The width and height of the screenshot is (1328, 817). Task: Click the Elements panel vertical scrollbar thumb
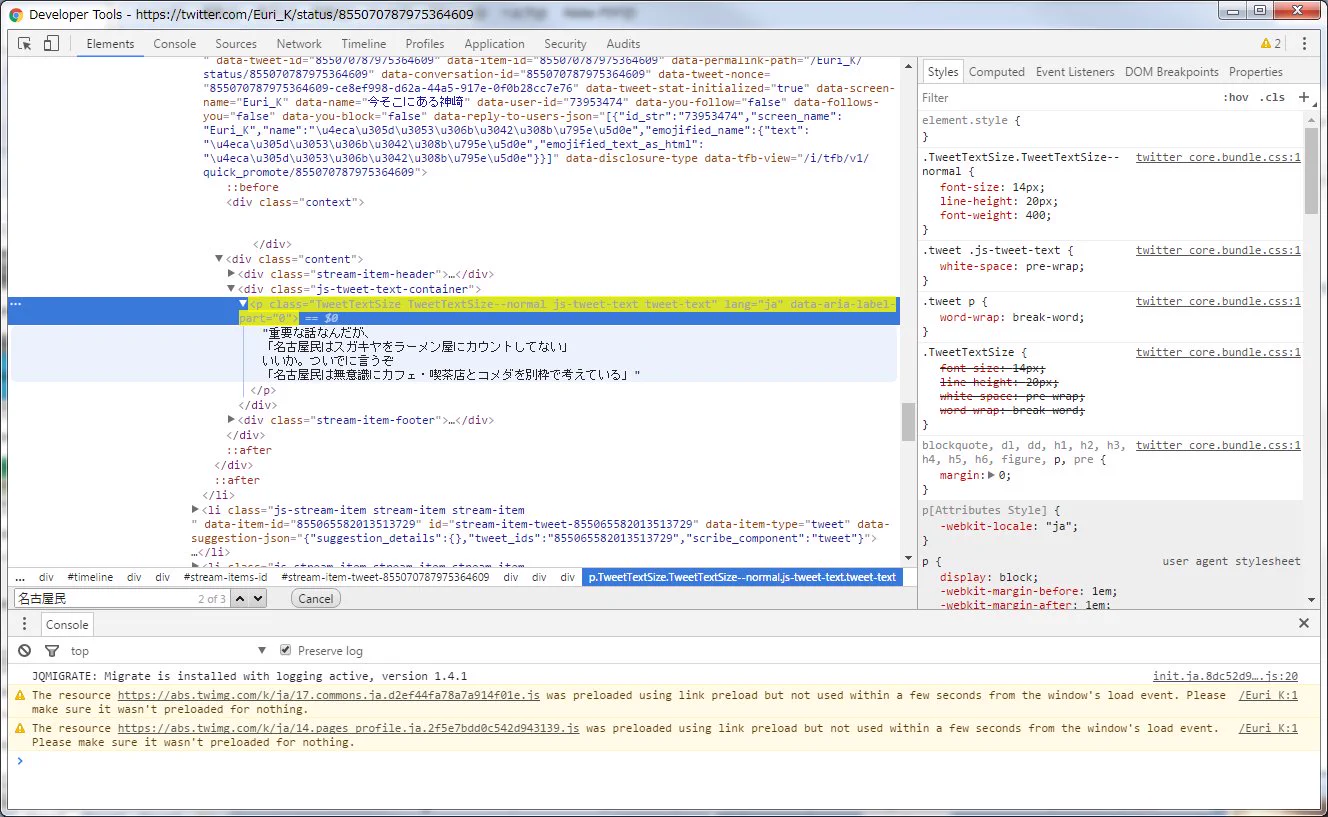(x=907, y=422)
